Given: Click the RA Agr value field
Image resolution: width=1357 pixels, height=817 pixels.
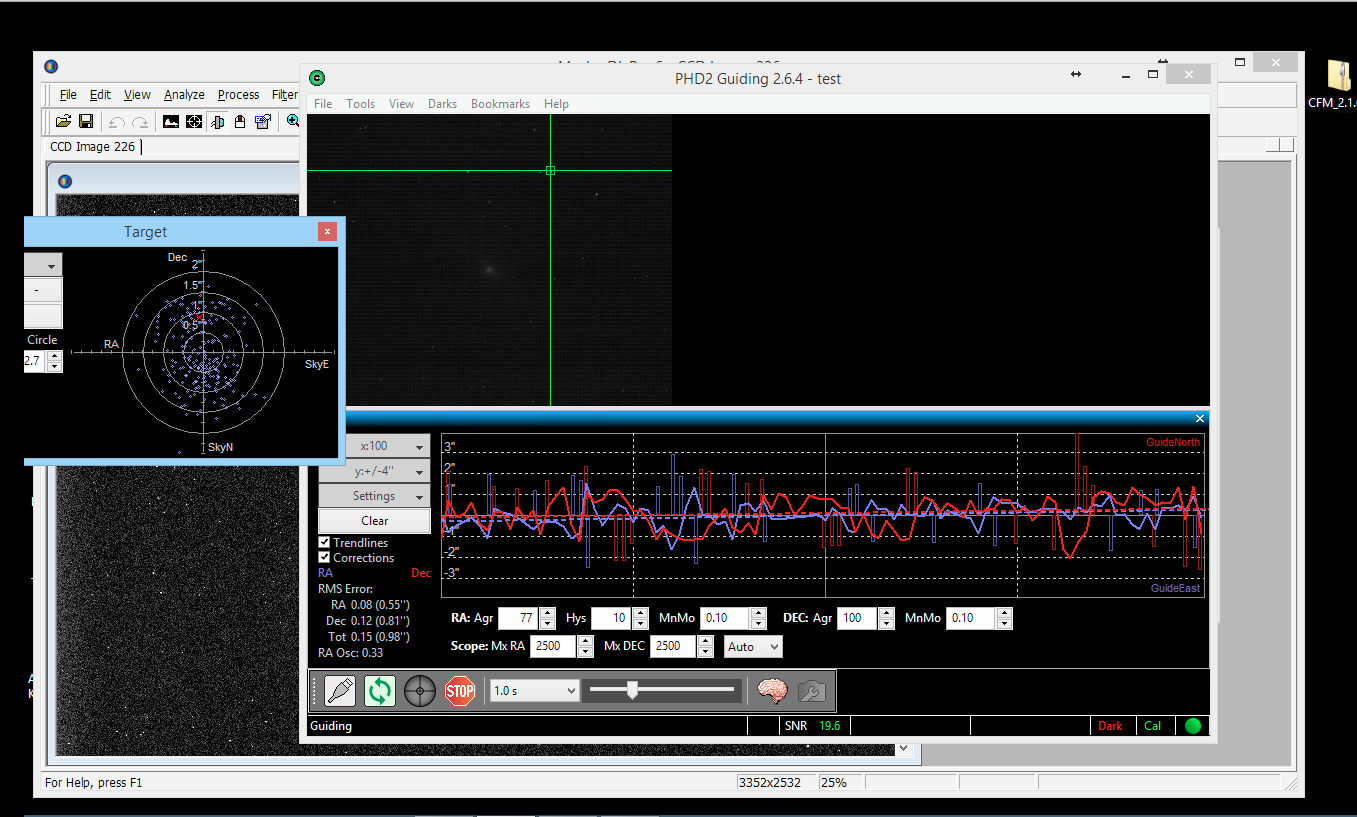Looking at the screenshot, I should pyautogui.click(x=517, y=619).
